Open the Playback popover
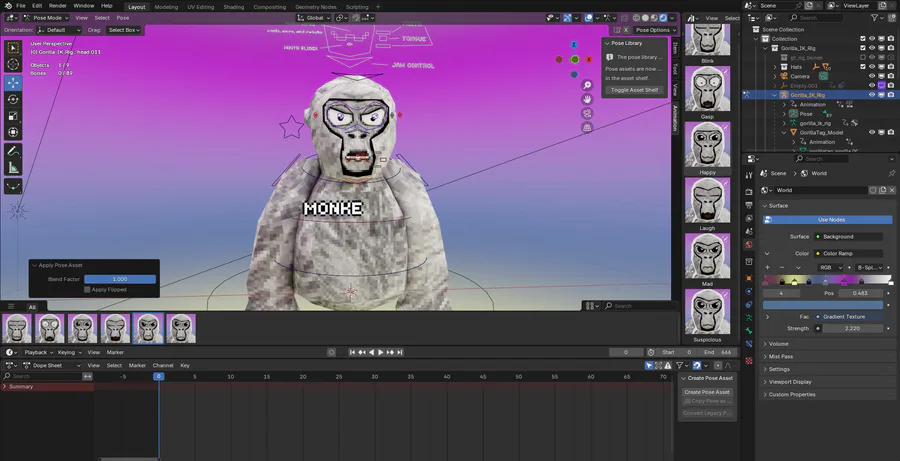This screenshot has width=900, height=461. pyautogui.click(x=38, y=352)
